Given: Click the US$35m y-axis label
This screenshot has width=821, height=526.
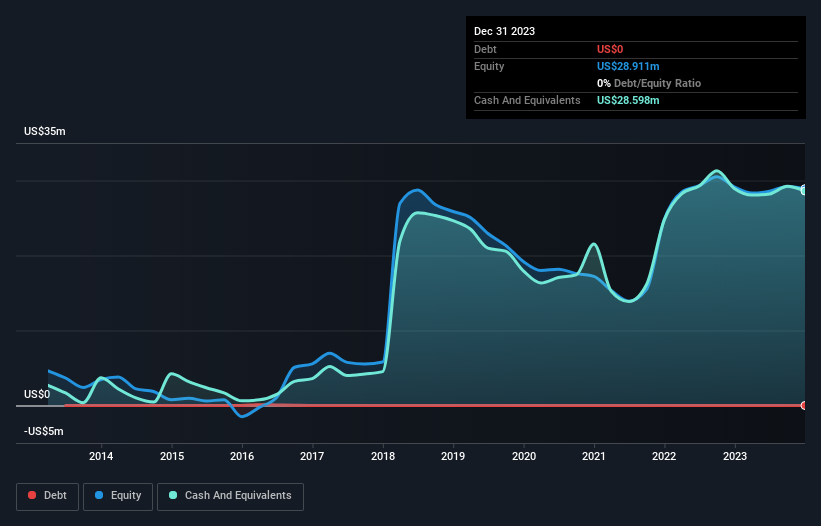Looking at the screenshot, I should [x=45, y=131].
